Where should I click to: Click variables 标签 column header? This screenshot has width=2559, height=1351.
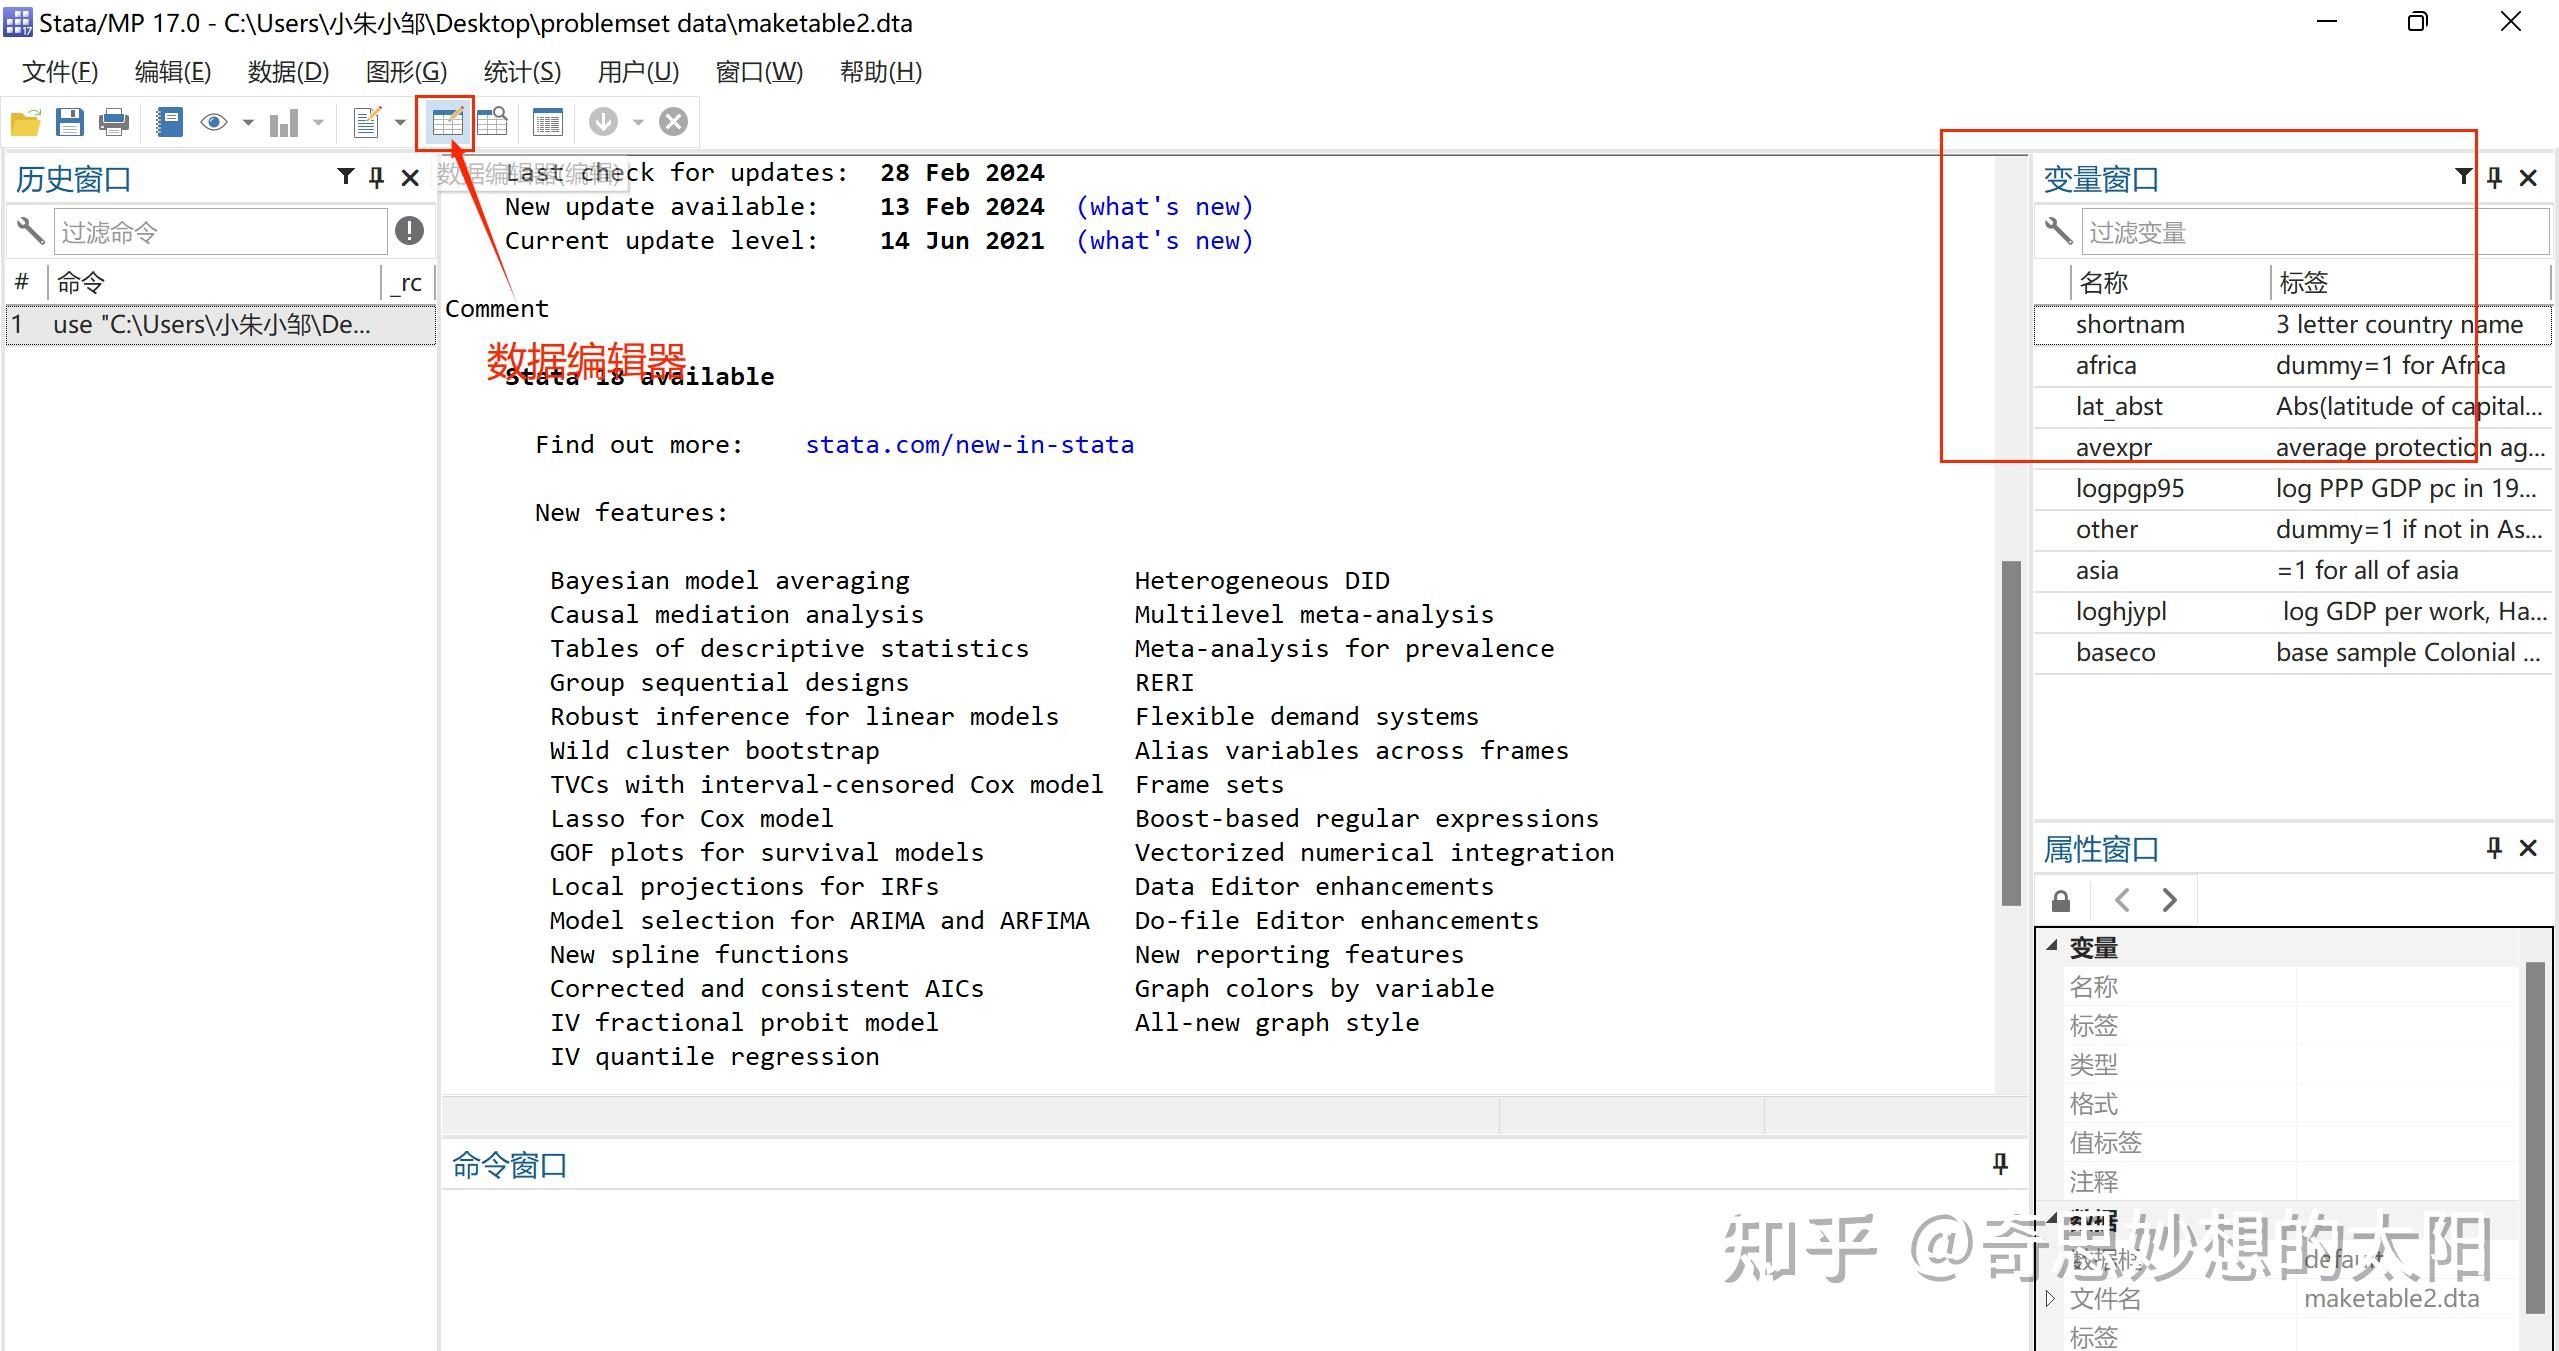tap(2410, 283)
